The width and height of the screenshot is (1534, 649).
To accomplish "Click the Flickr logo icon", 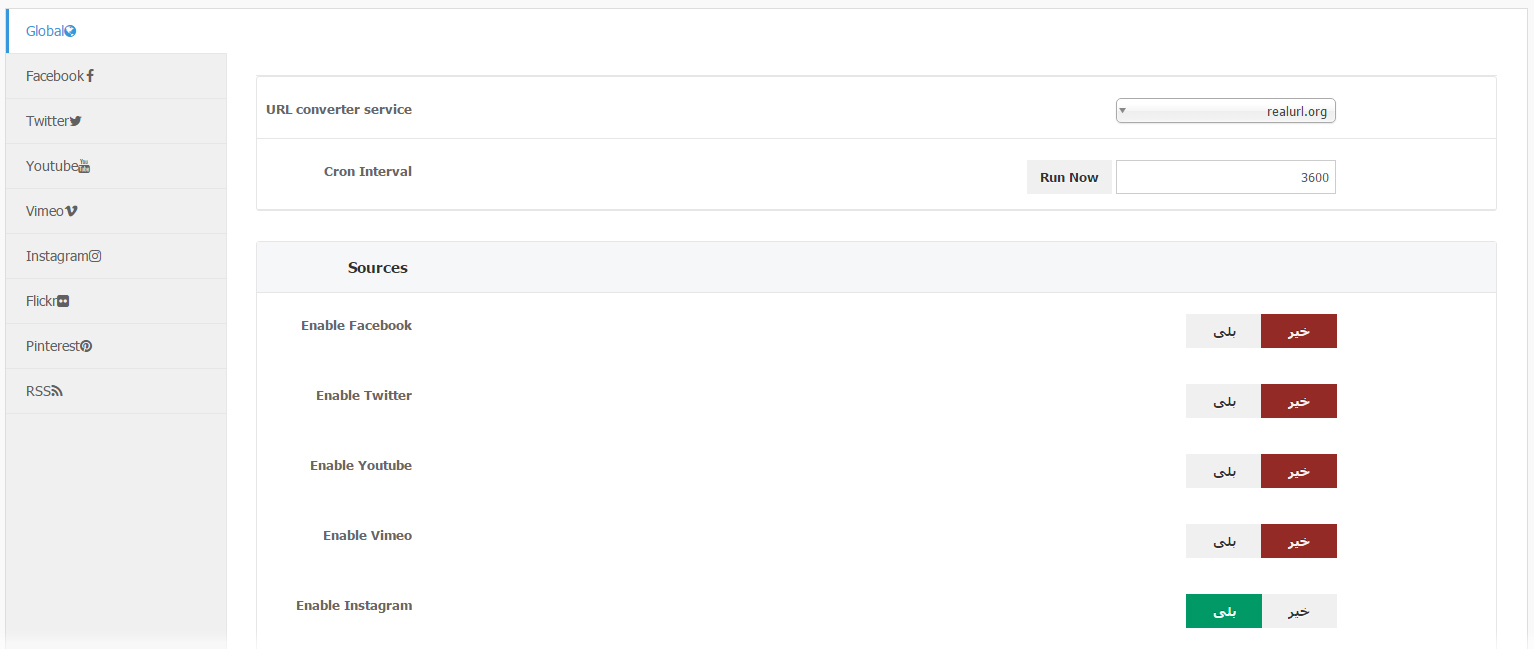I will click(x=63, y=301).
